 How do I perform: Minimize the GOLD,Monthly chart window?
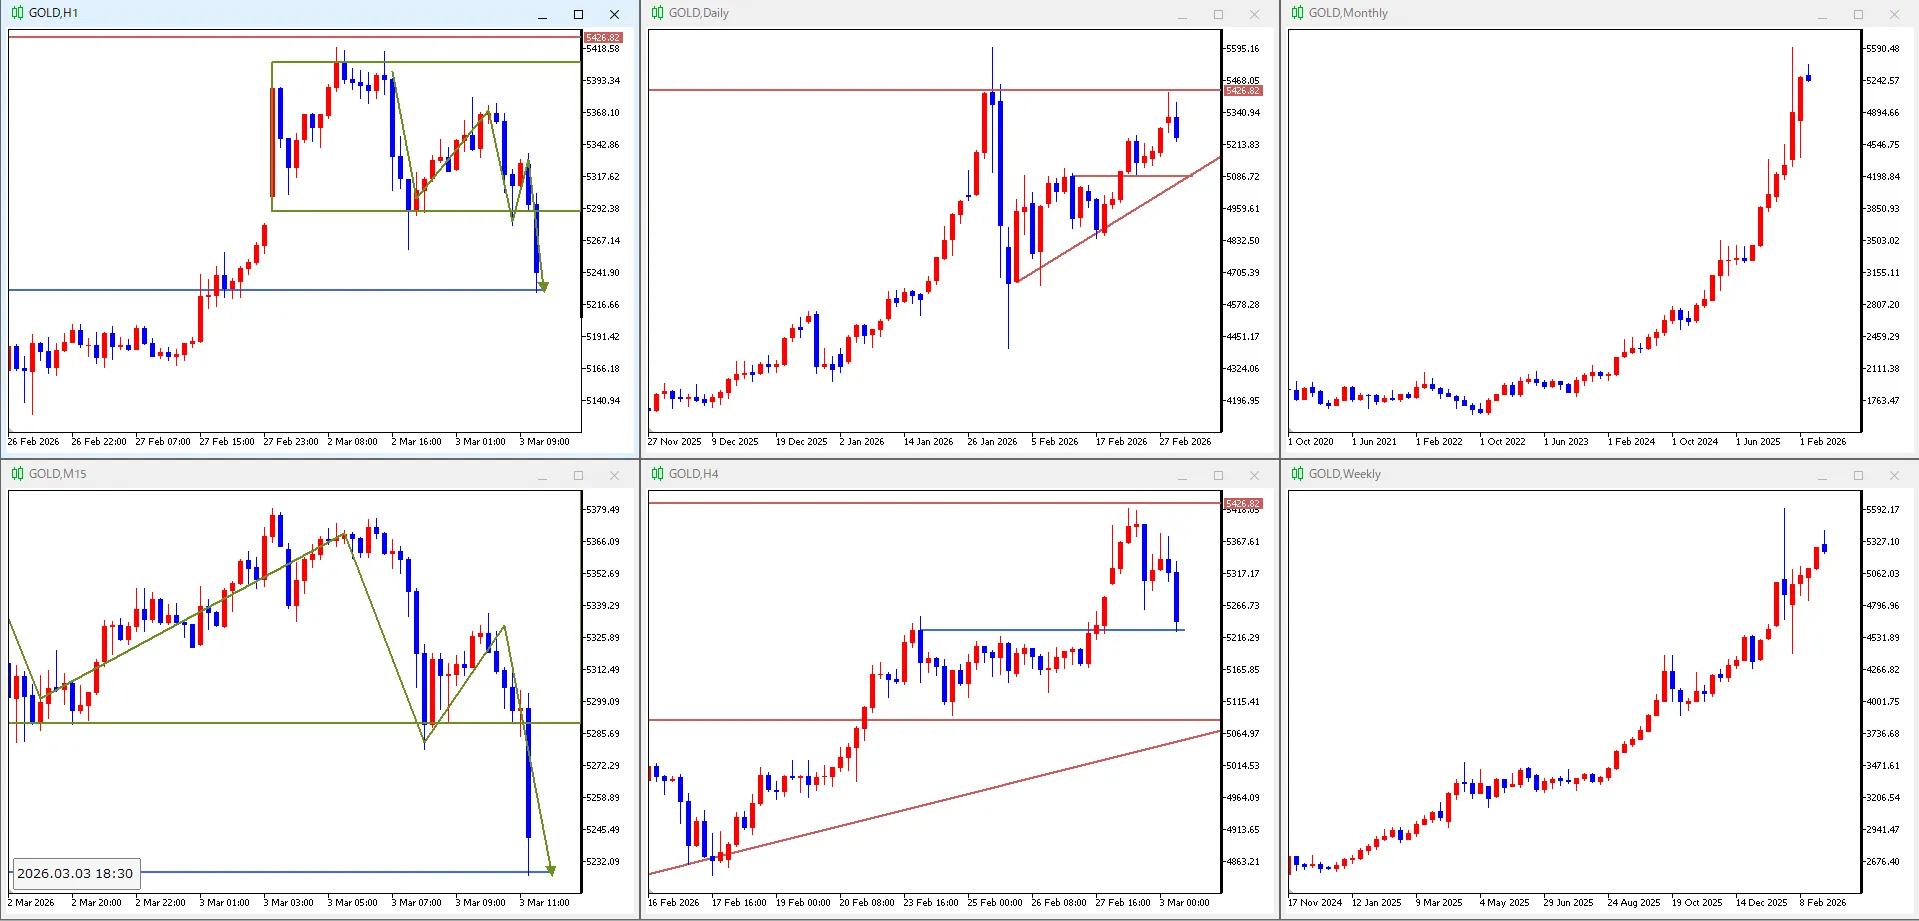pos(1822,14)
